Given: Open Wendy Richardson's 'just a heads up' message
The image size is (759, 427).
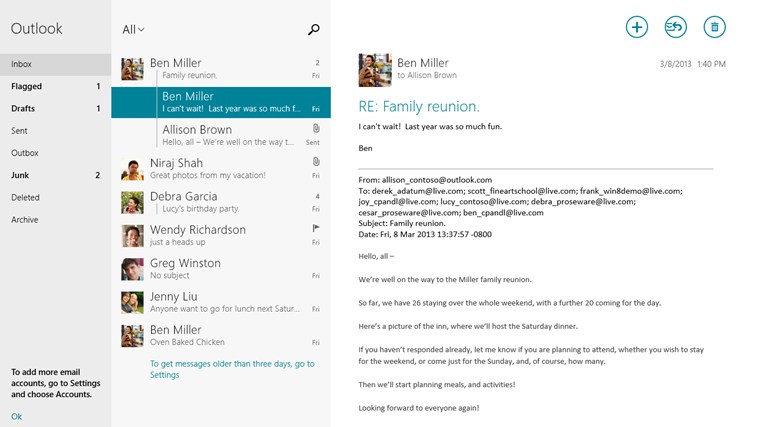Looking at the screenshot, I should click(221, 236).
